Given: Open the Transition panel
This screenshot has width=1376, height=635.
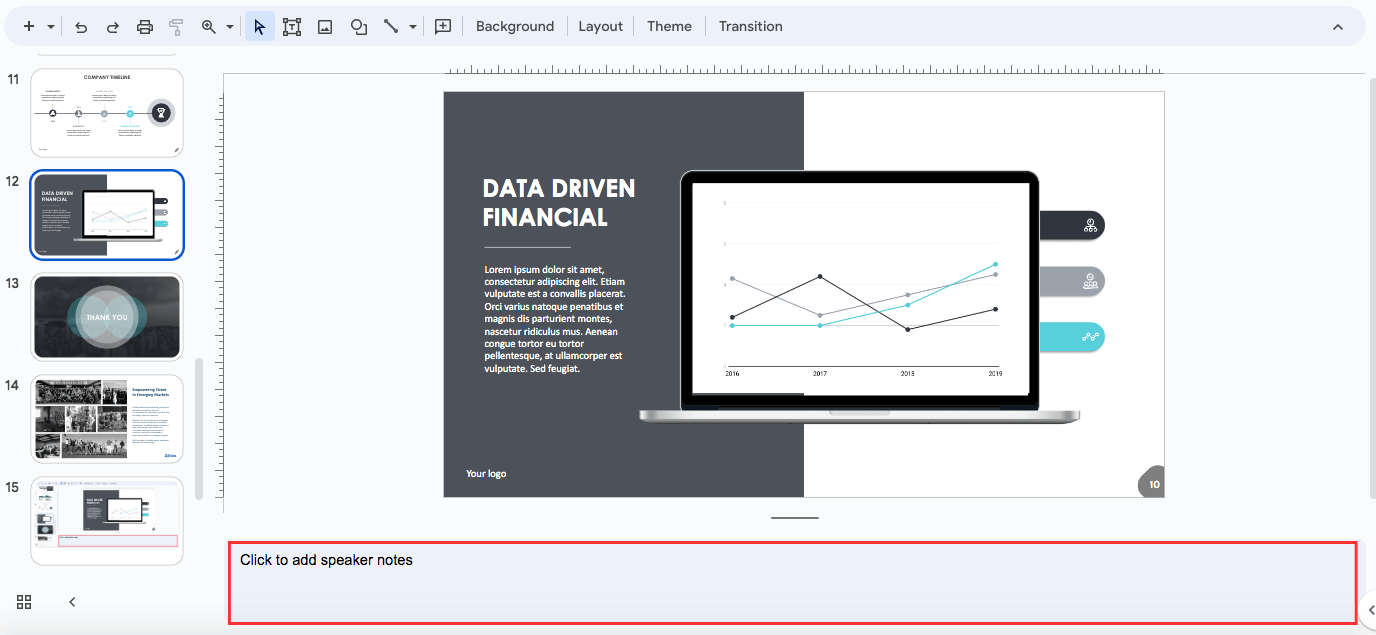Looking at the screenshot, I should pos(750,26).
